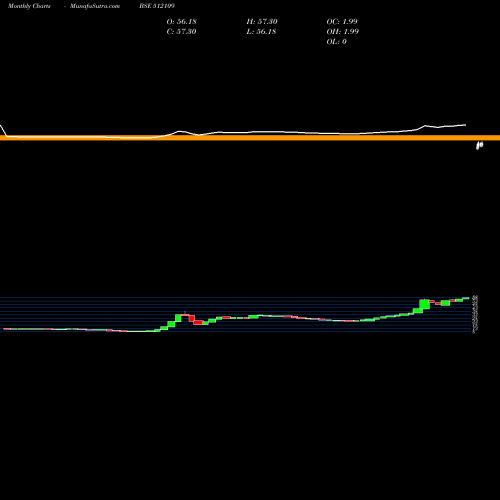Click the low value 'L: 56.18'
The width and height of the screenshot is (500, 500).
pyautogui.click(x=261, y=31)
